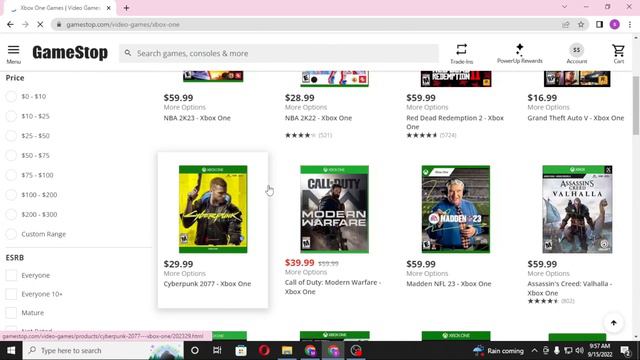Click the Madden NFL 23 cover image
This screenshot has width=640, height=360.
(456, 209)
